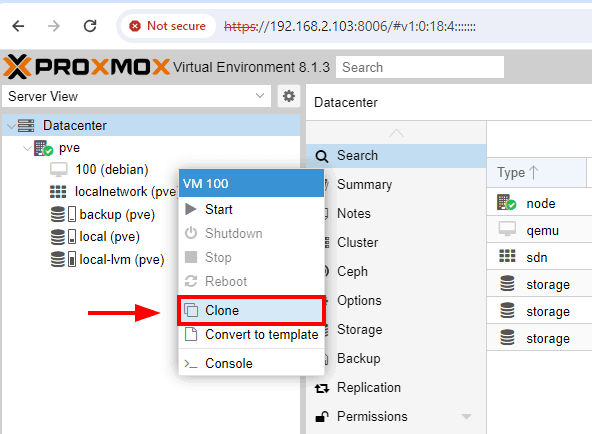Image resolution: width=592 pixels, height=434 pixels.
Task: Click the localnetwork grid icon
Action: 58,192
